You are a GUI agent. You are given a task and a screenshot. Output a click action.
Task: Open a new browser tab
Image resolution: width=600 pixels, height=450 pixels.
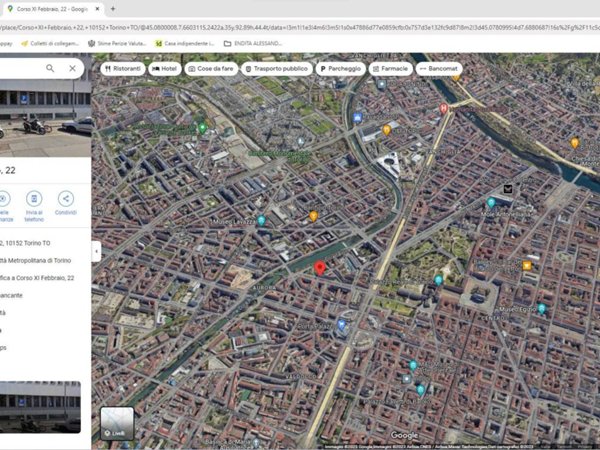tap(113, 9)
